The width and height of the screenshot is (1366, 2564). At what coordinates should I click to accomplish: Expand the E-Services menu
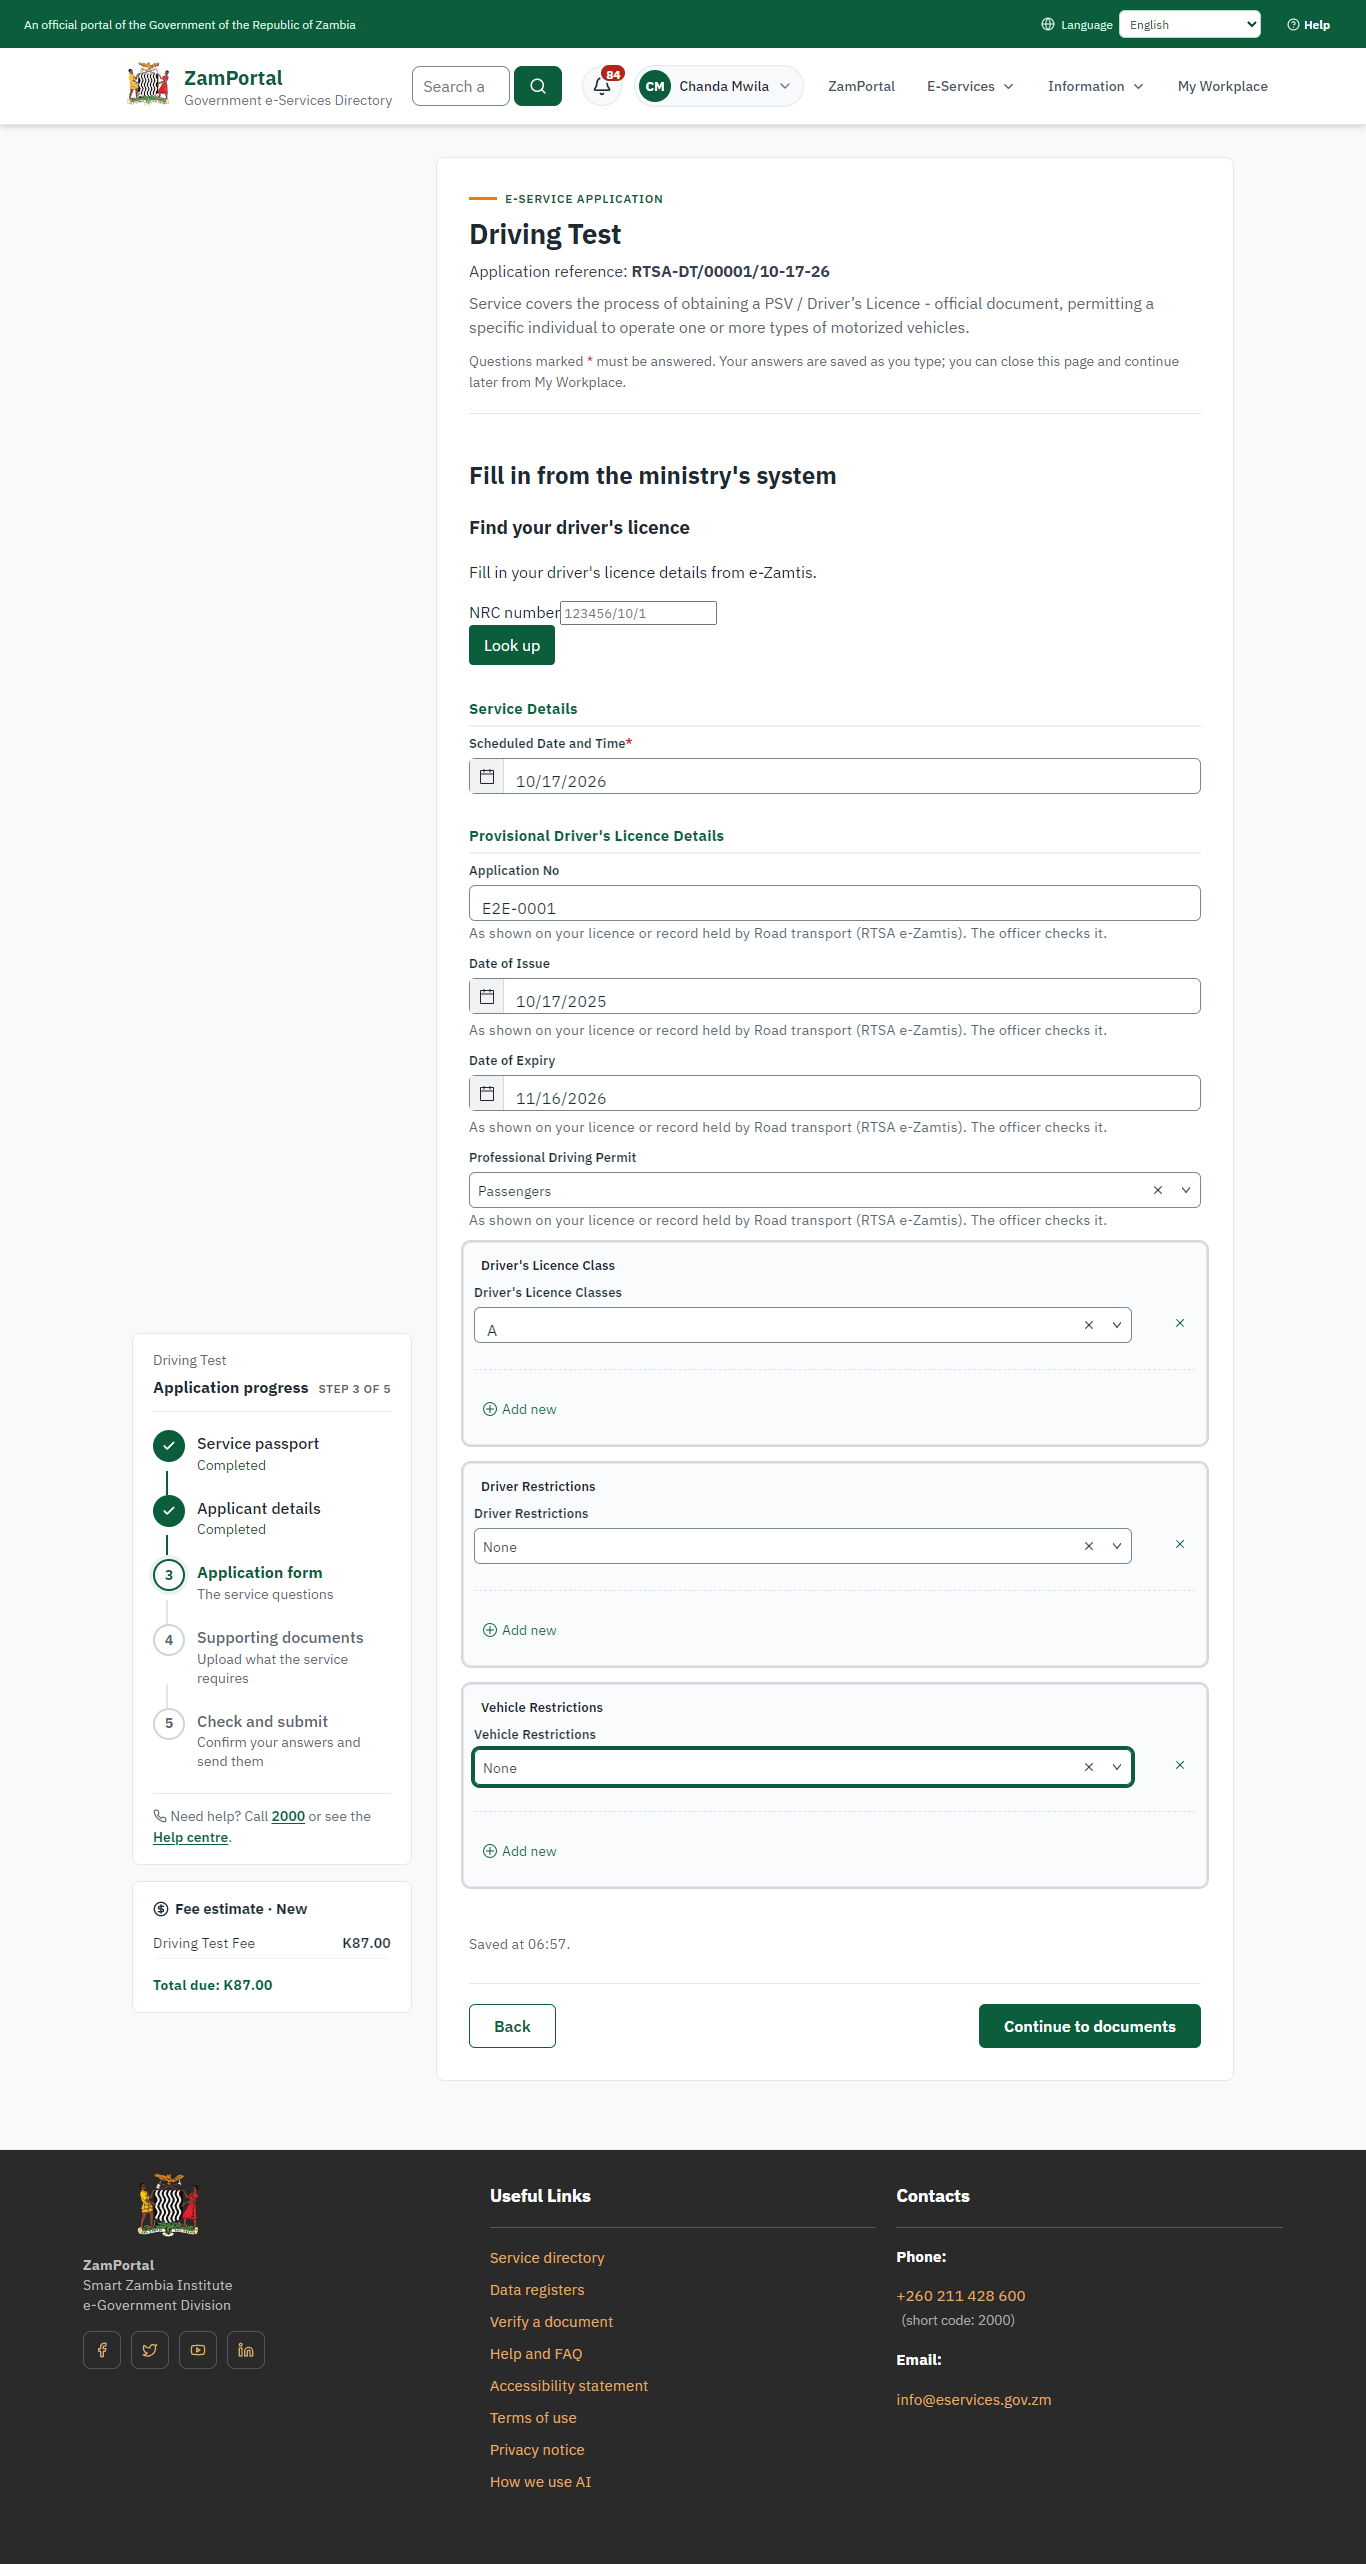tap(970, 86)
